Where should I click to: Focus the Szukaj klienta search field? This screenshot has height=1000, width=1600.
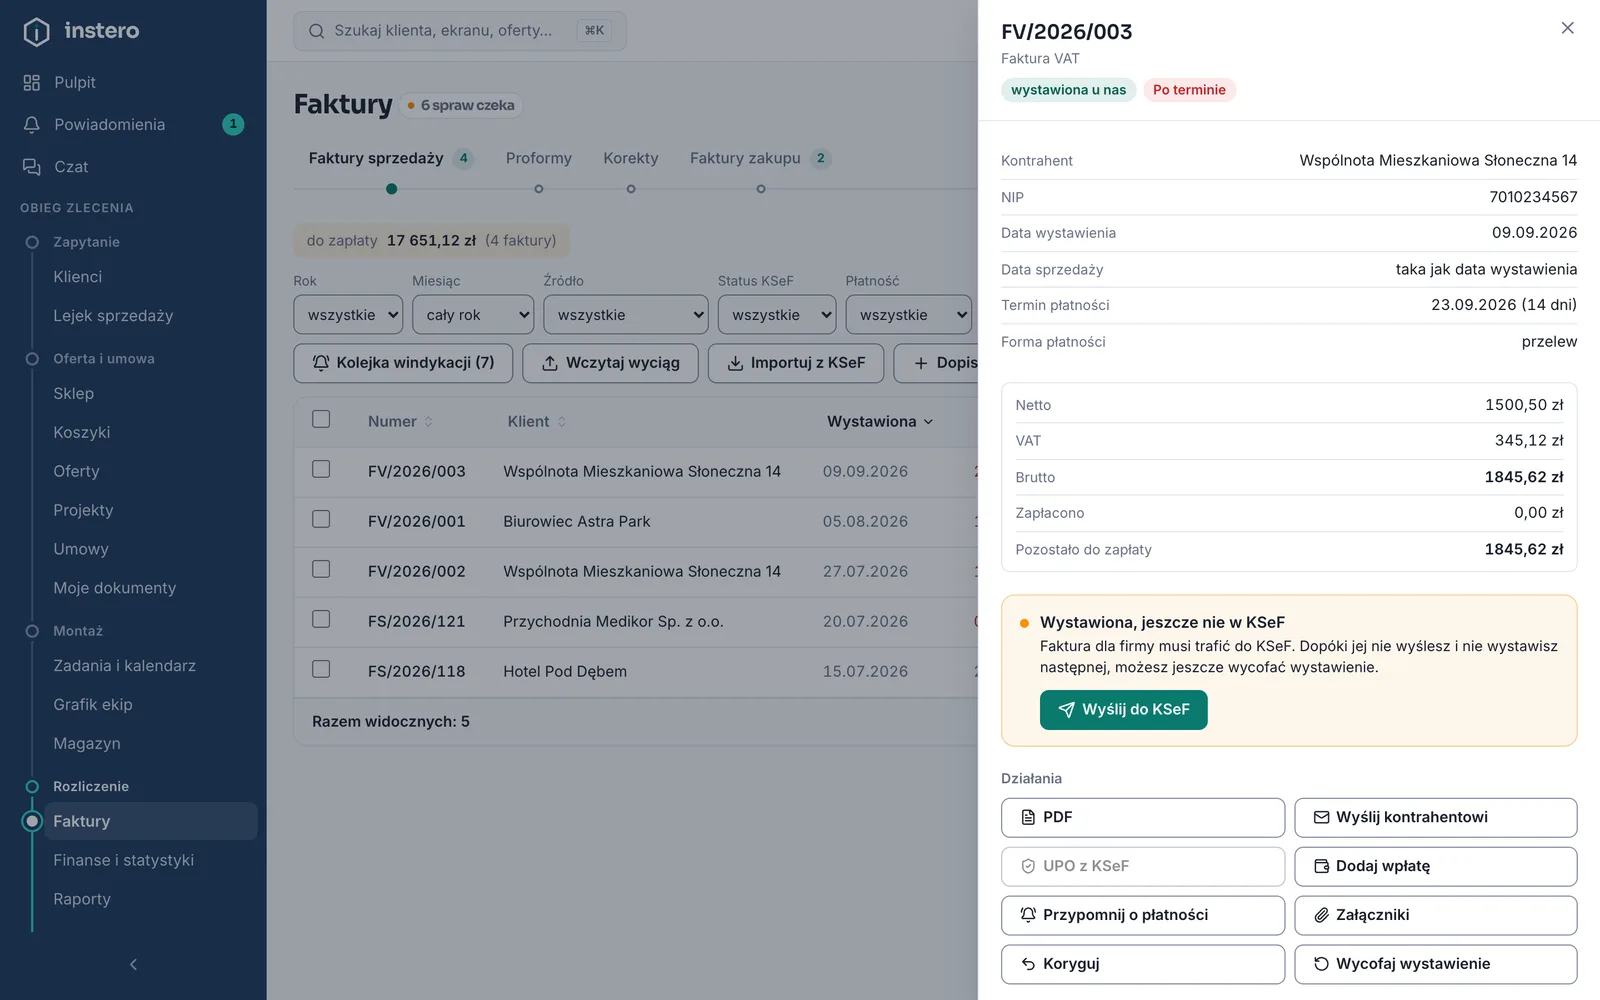pos(460,31)
